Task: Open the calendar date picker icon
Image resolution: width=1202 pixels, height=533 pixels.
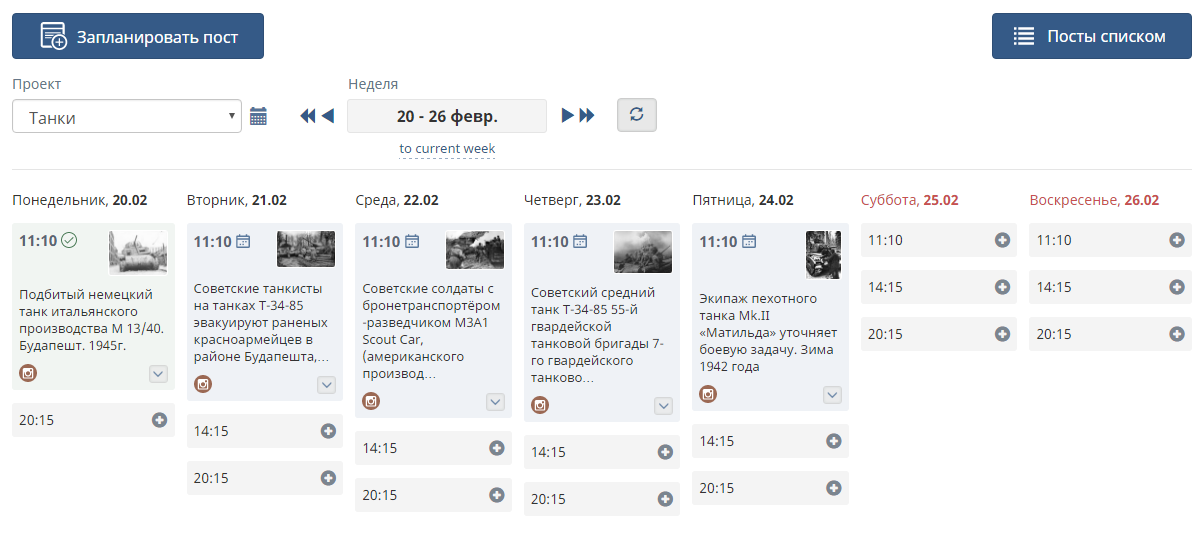Action: tap(258, 116)
